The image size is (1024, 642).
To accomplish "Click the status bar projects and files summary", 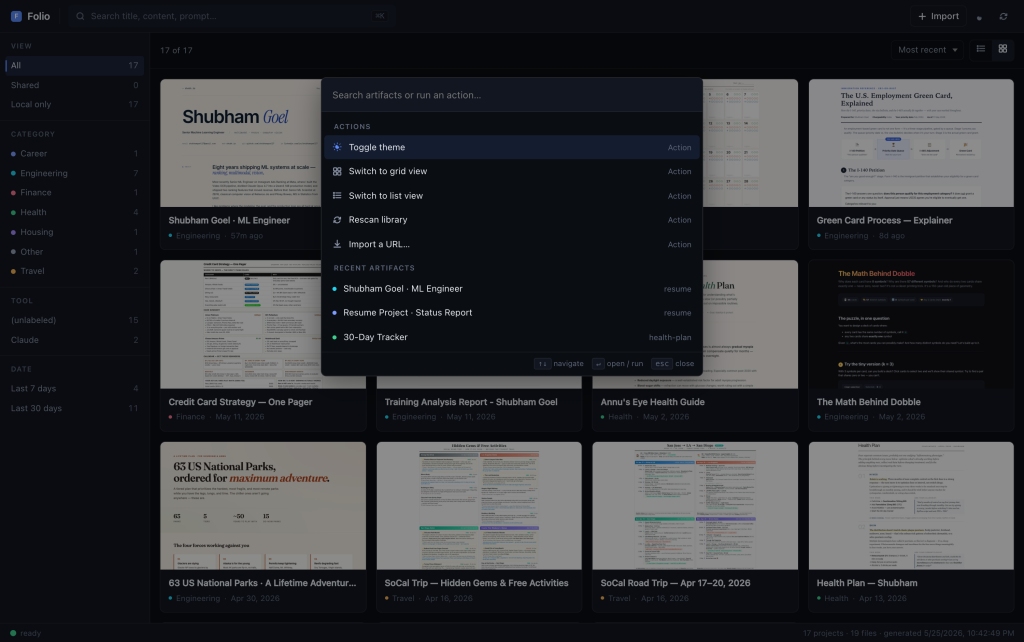I will [908, 634].
